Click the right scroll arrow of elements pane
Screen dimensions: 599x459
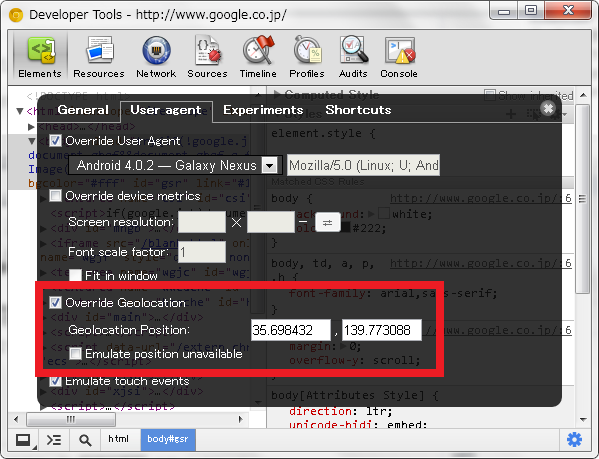coord(241,419)
